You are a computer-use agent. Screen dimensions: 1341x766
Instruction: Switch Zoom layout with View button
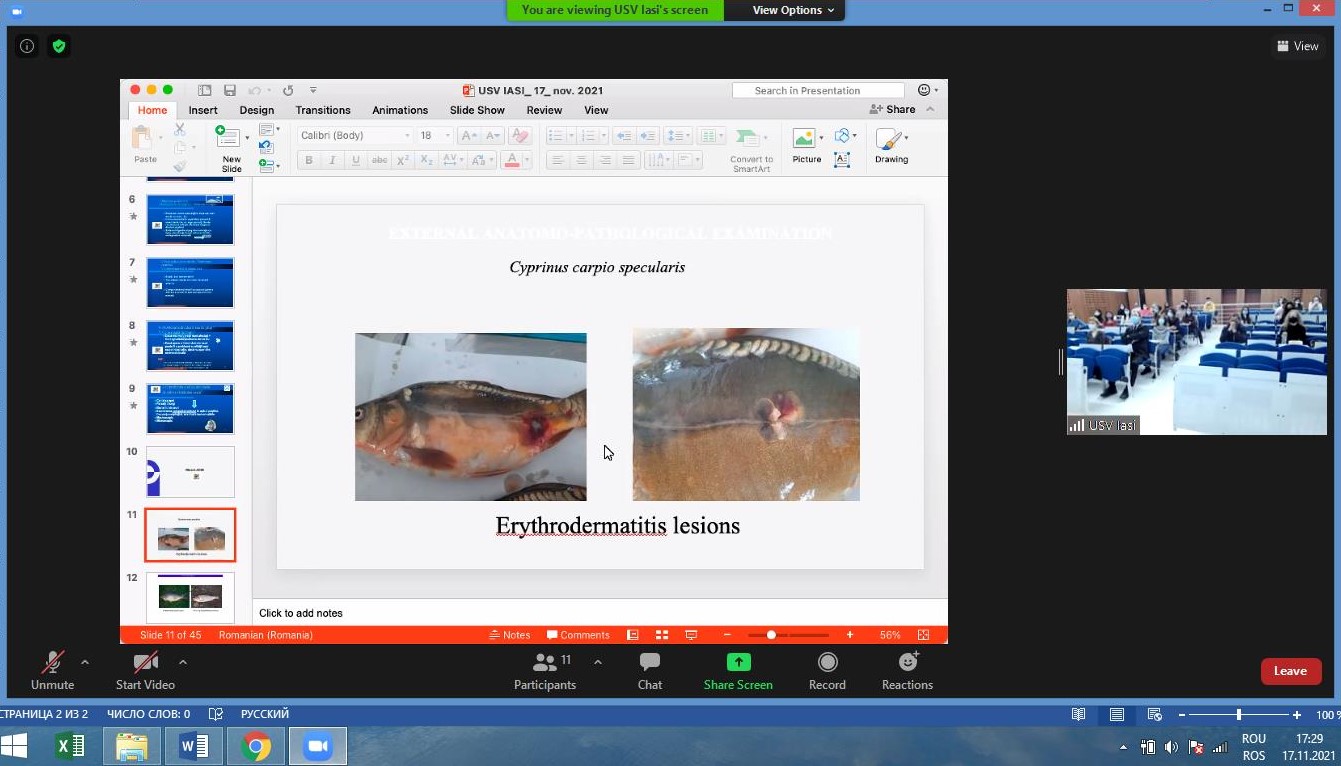tap(1297, 46)
